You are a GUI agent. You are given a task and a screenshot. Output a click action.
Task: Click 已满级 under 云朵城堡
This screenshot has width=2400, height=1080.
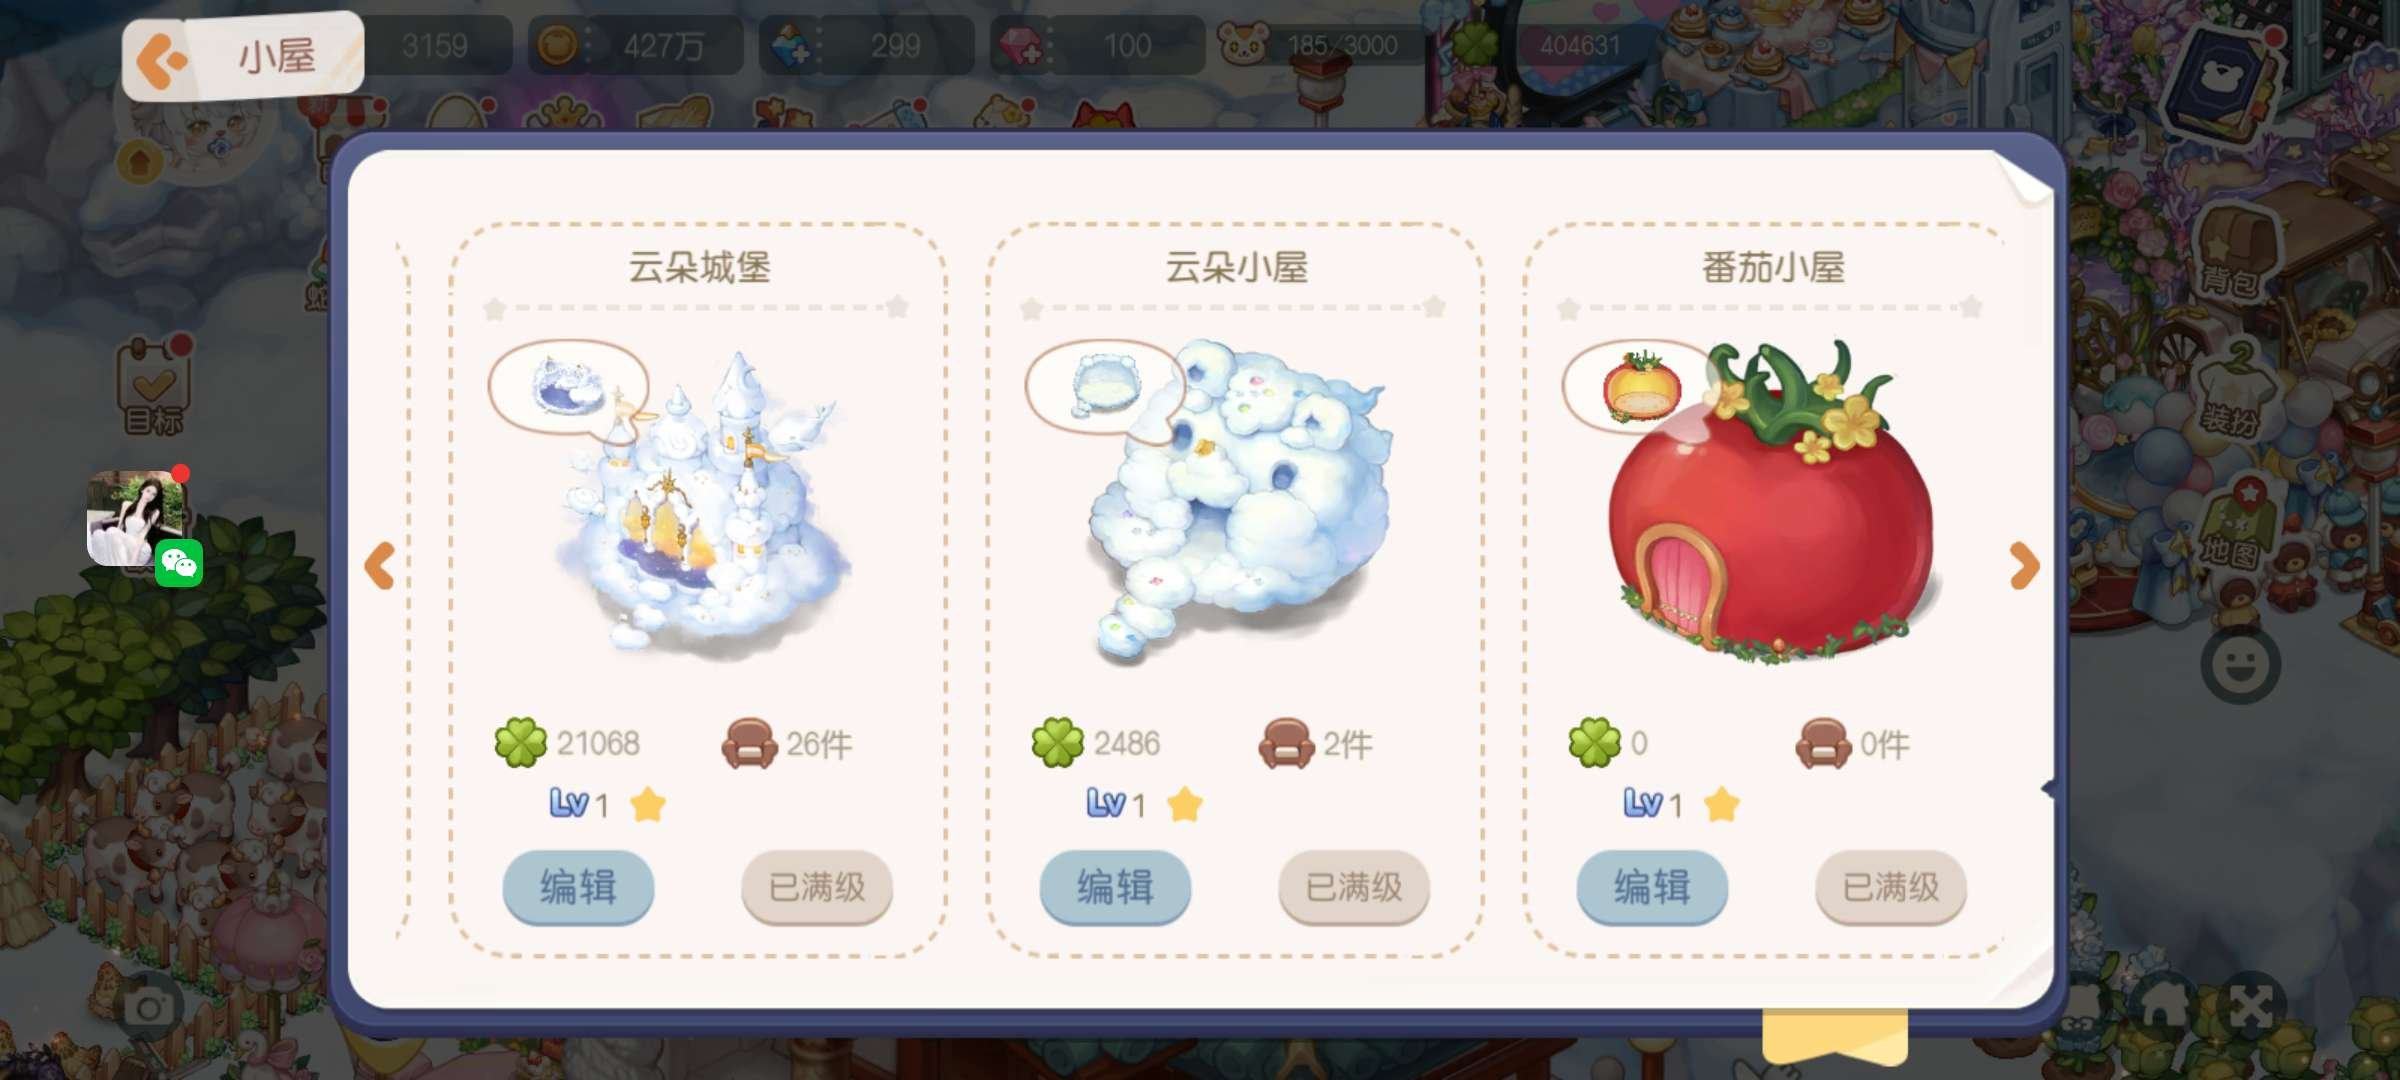[817, 887]
